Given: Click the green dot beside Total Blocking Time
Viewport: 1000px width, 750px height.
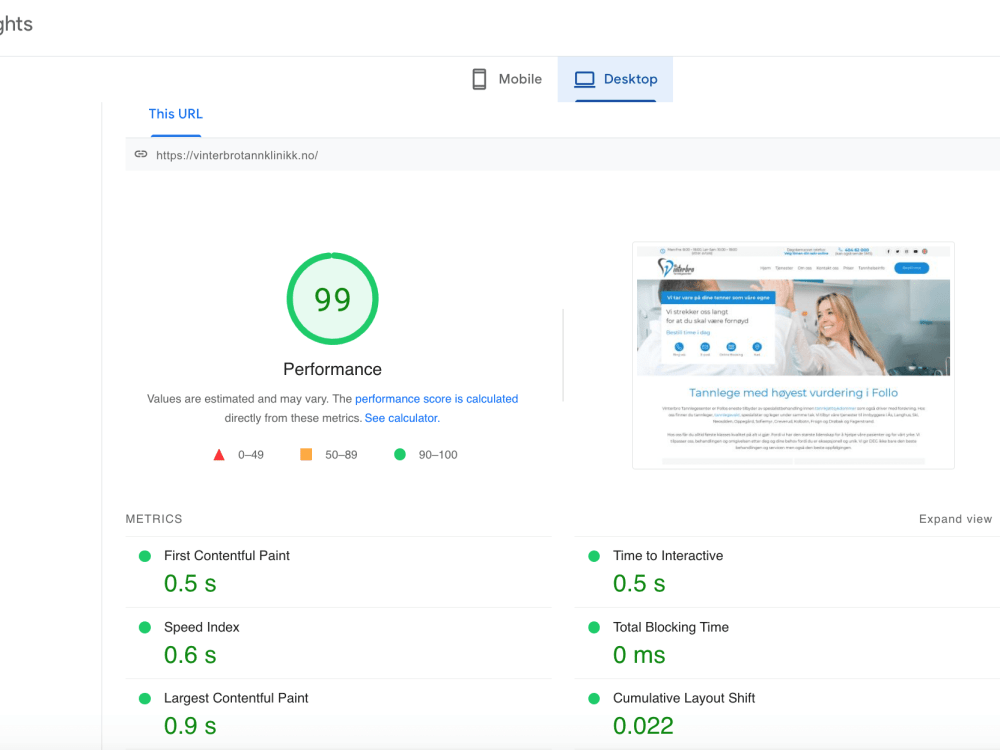Looking at the screenshot, I should click(594, 628).
